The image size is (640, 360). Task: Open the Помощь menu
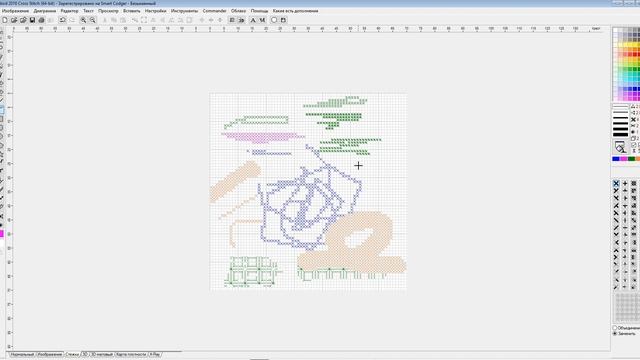coord(259,11)
